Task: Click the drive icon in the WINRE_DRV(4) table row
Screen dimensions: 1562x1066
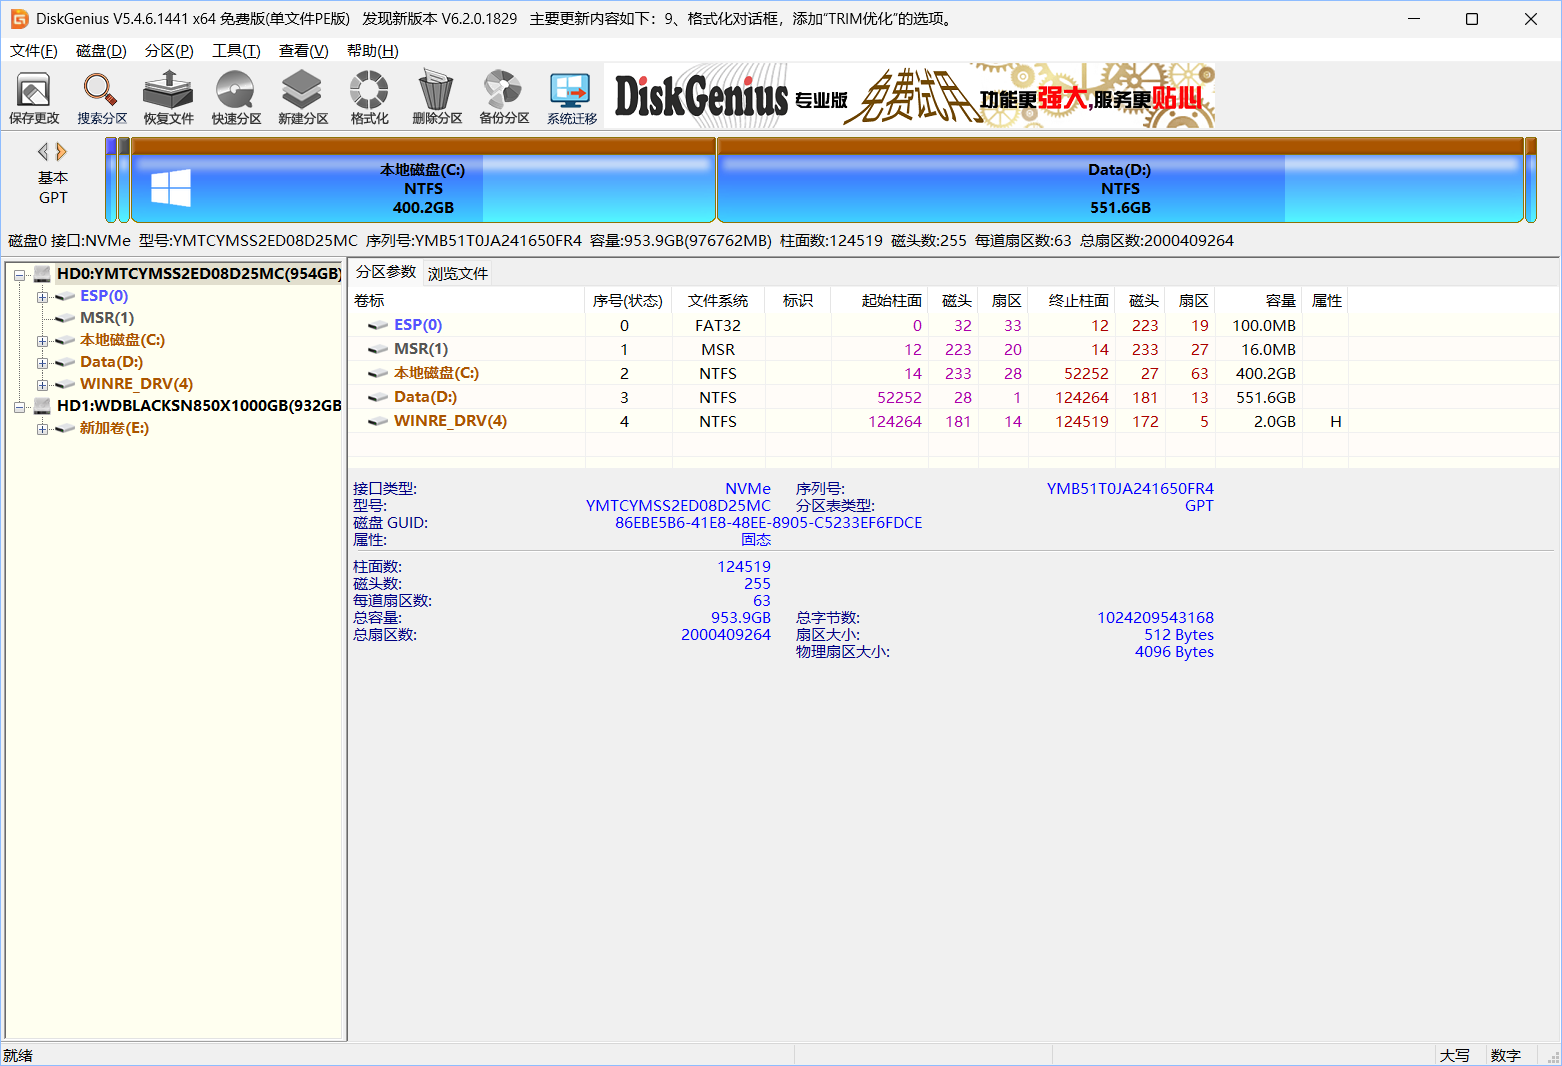Action: click(x=378, y=421)
